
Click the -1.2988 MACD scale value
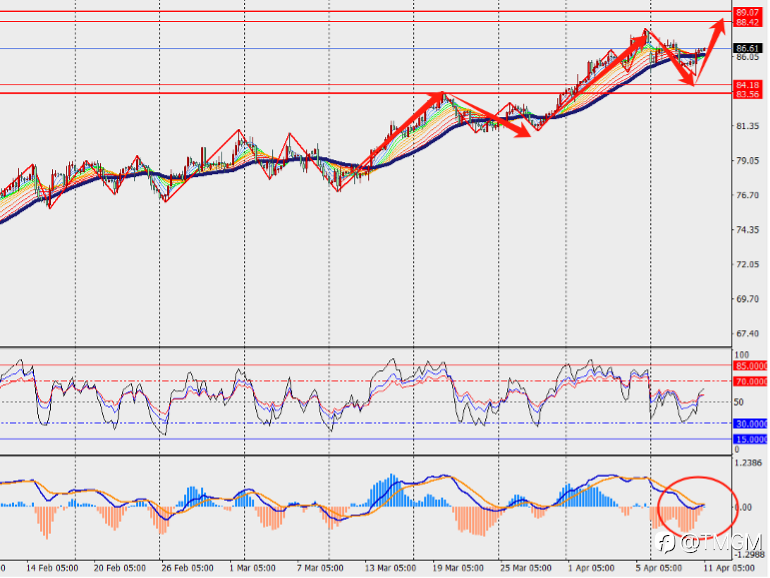[x=749, y=554]
